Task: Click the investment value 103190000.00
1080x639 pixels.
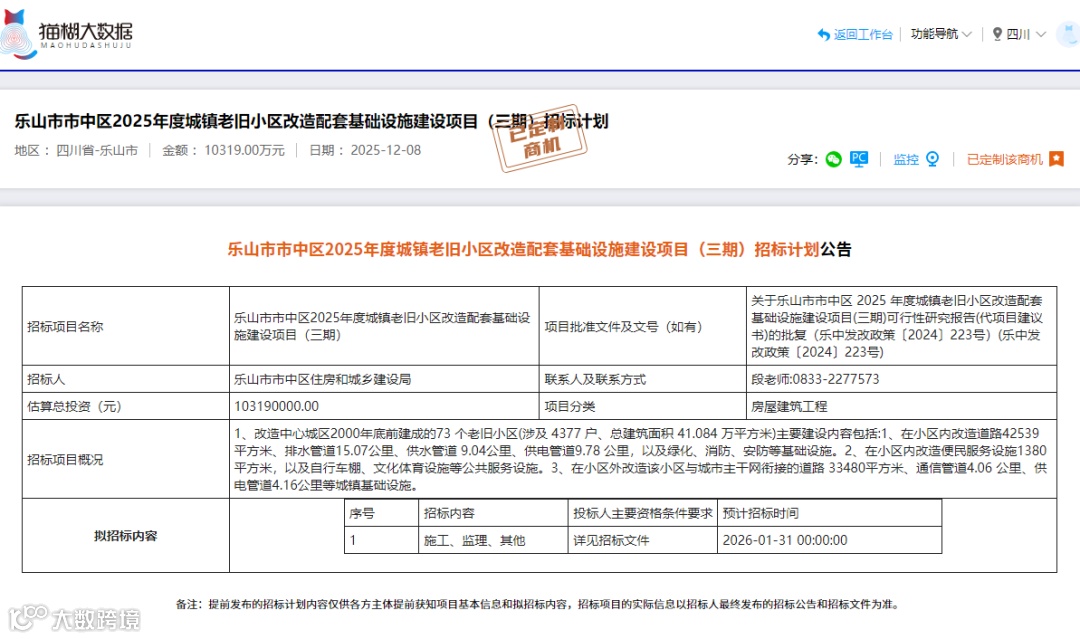Action: coord(384,406)
